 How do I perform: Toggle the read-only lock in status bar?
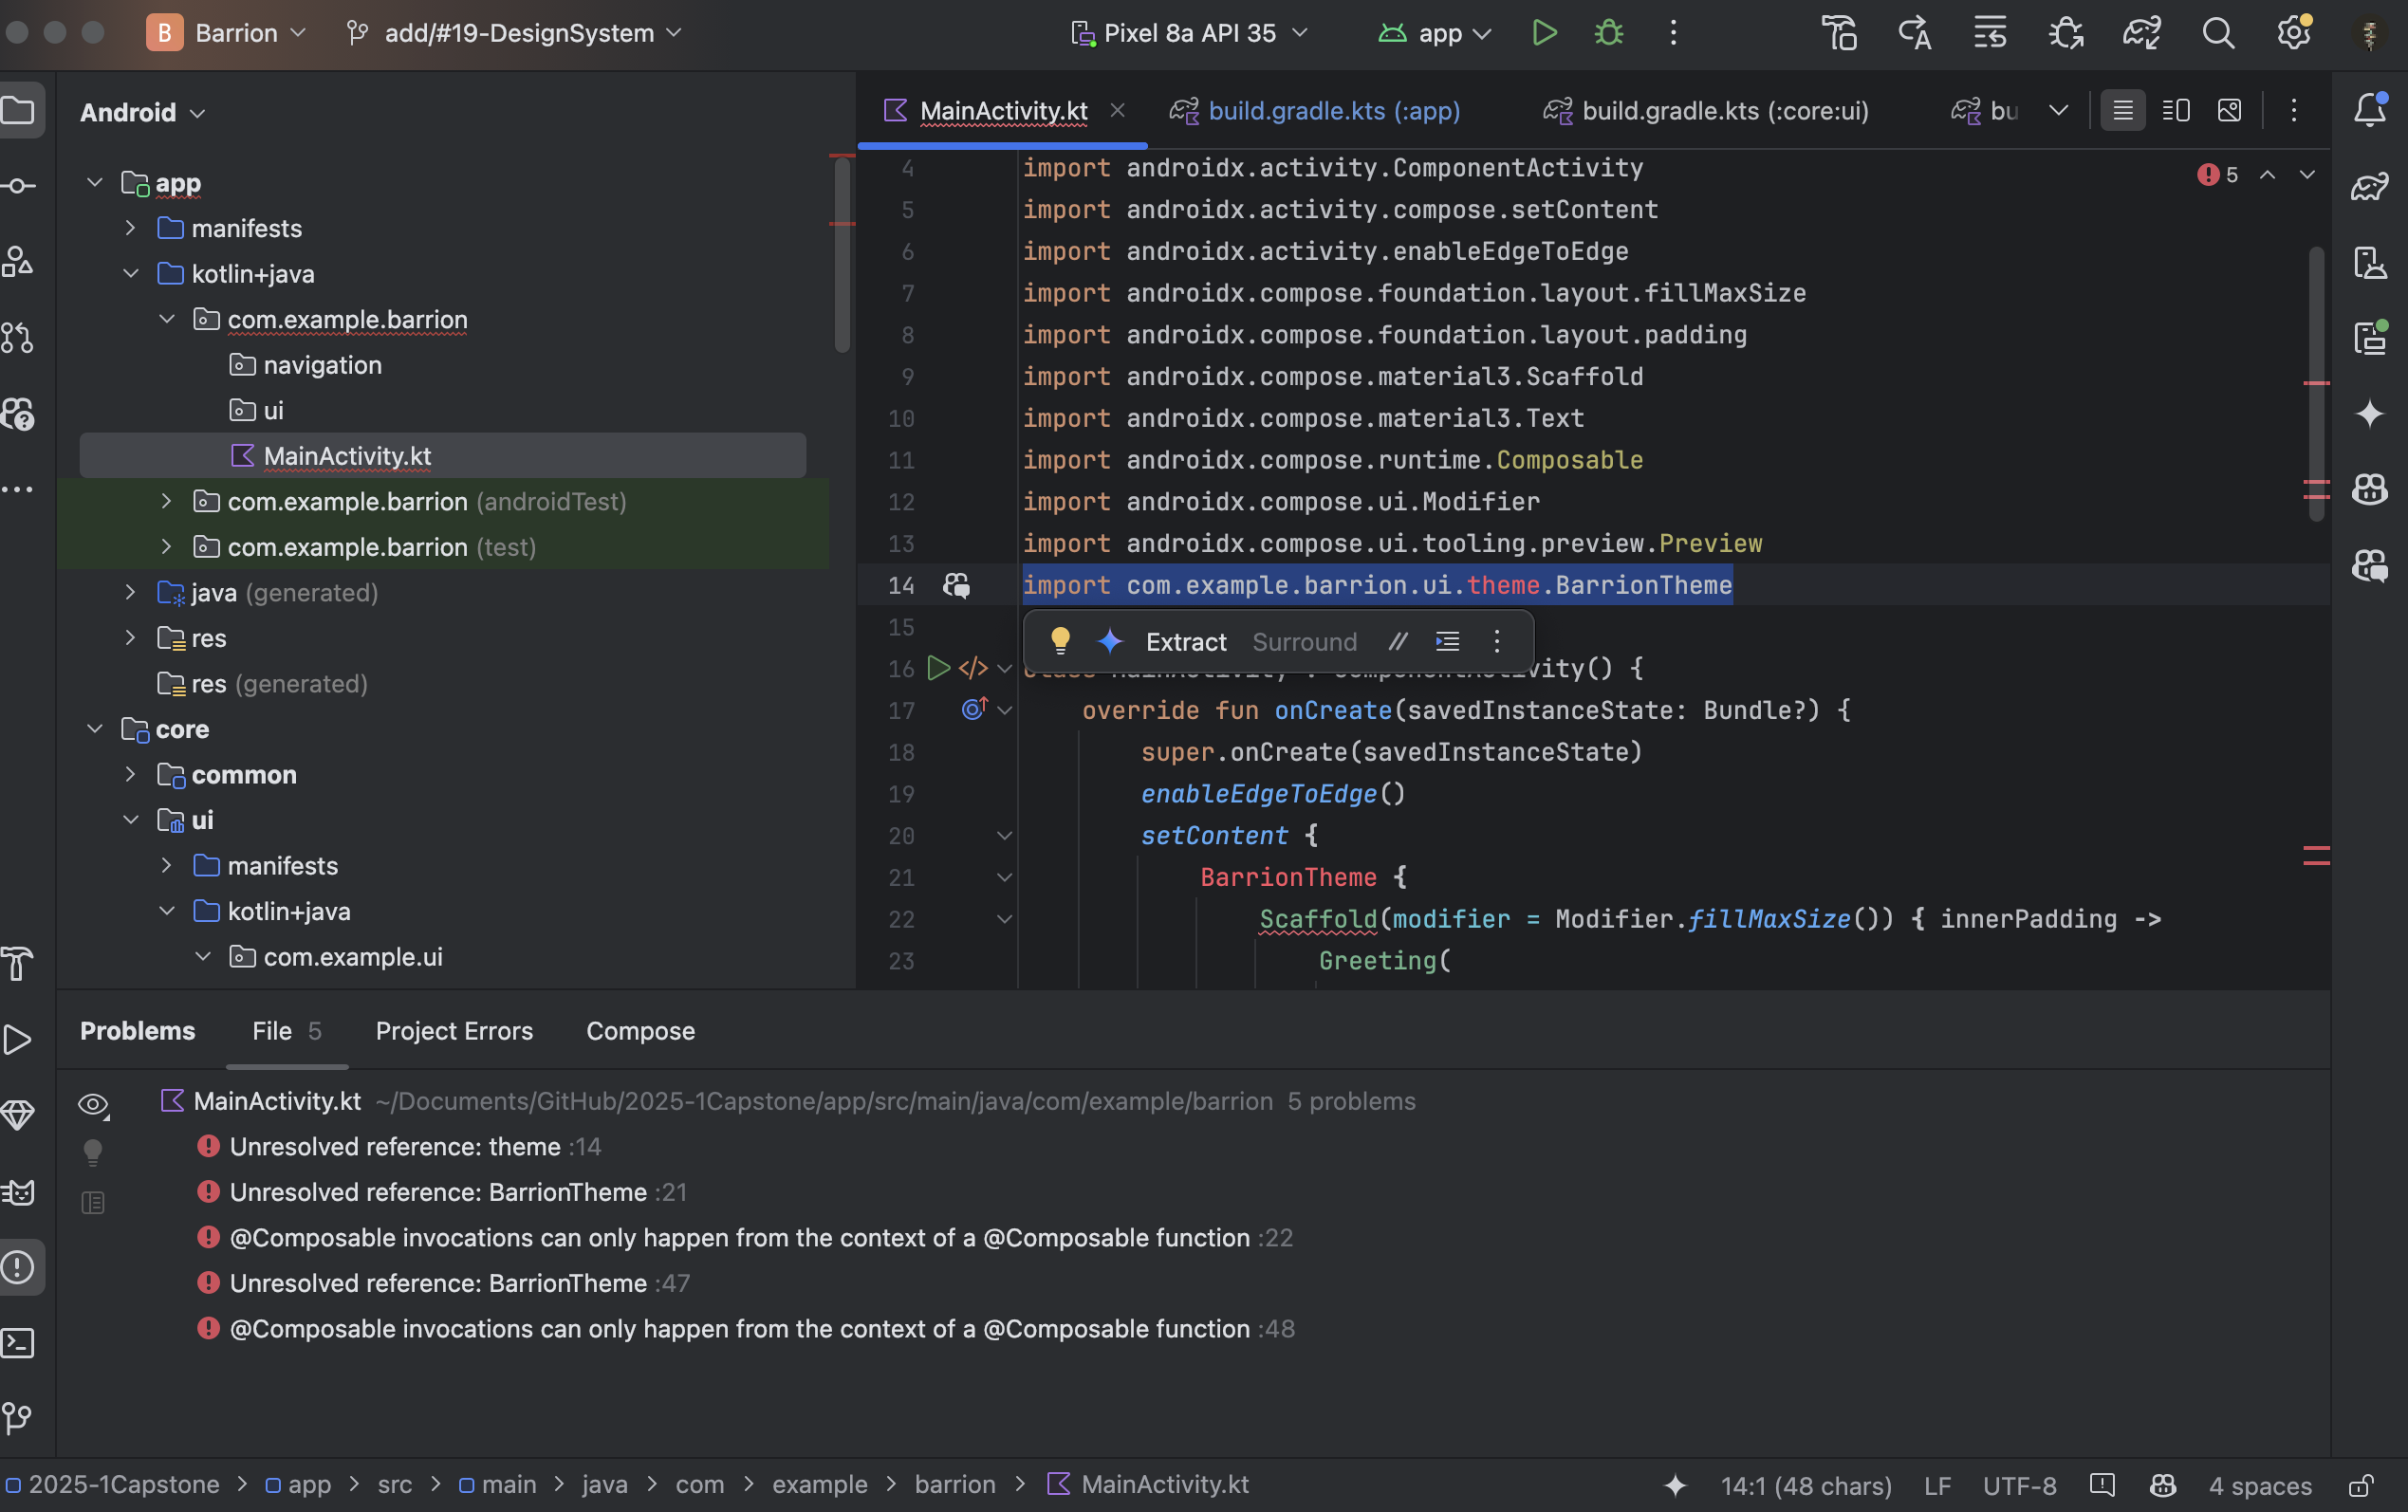click(x=2361, y=1485)
